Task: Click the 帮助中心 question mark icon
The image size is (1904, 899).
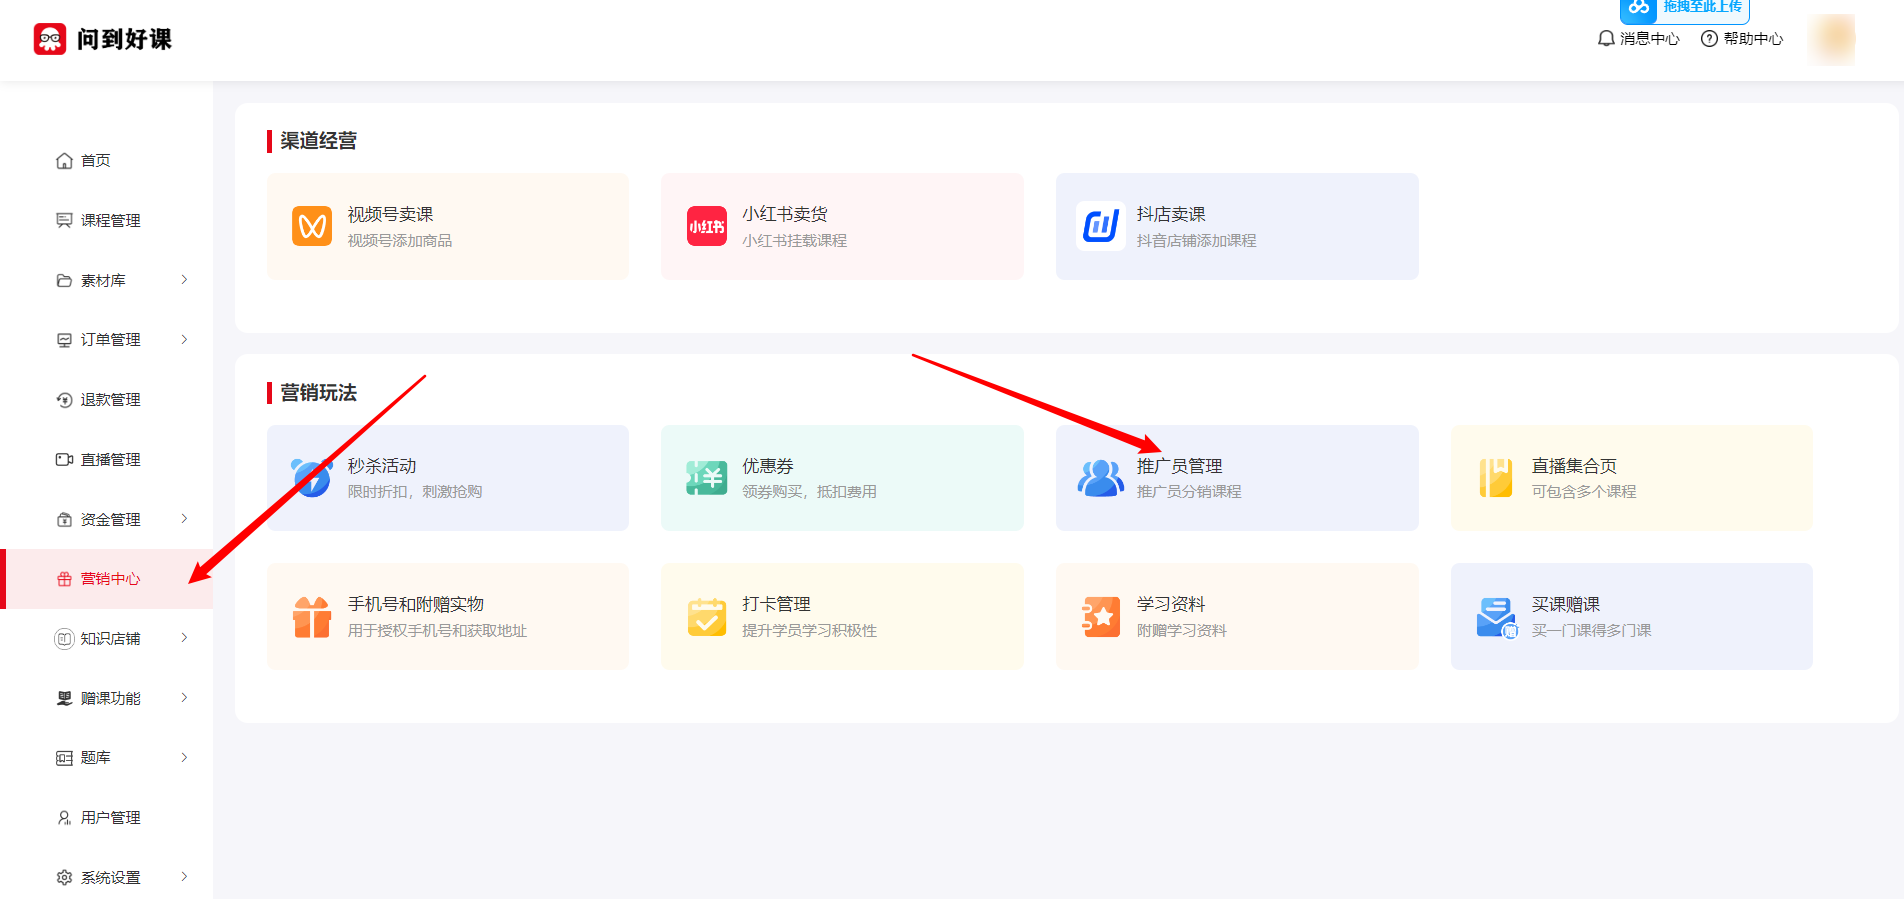Action: pos(1709,38)
